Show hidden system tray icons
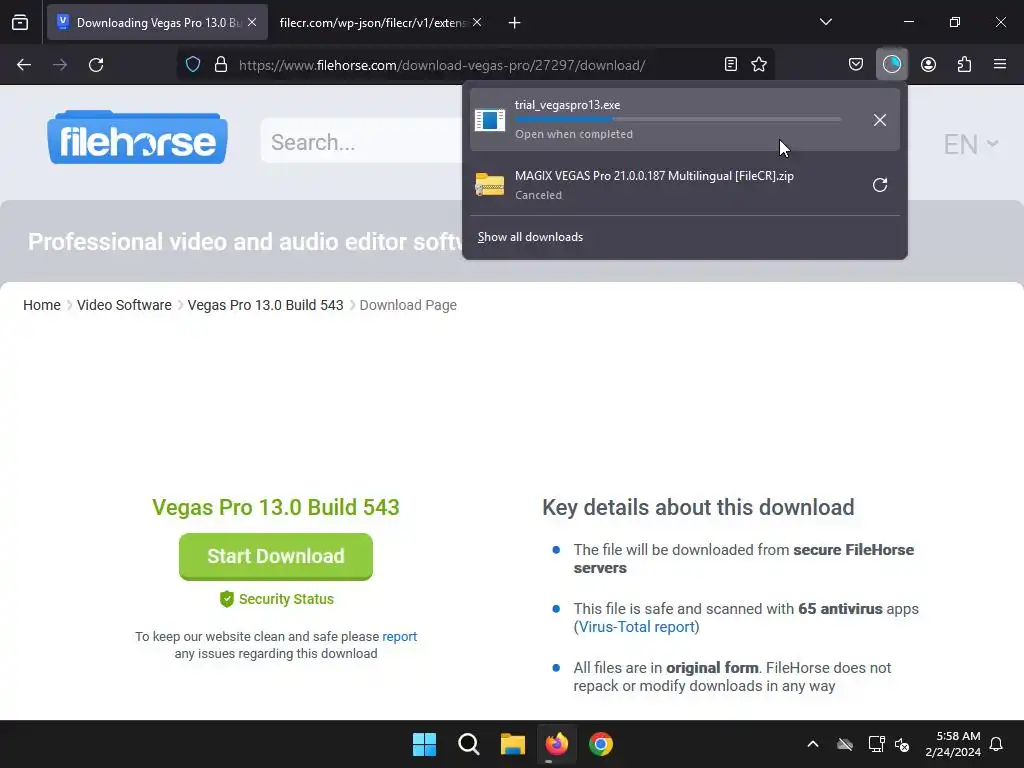The width and height of the screenshot is (1024, 768). (x=812, y=744)
